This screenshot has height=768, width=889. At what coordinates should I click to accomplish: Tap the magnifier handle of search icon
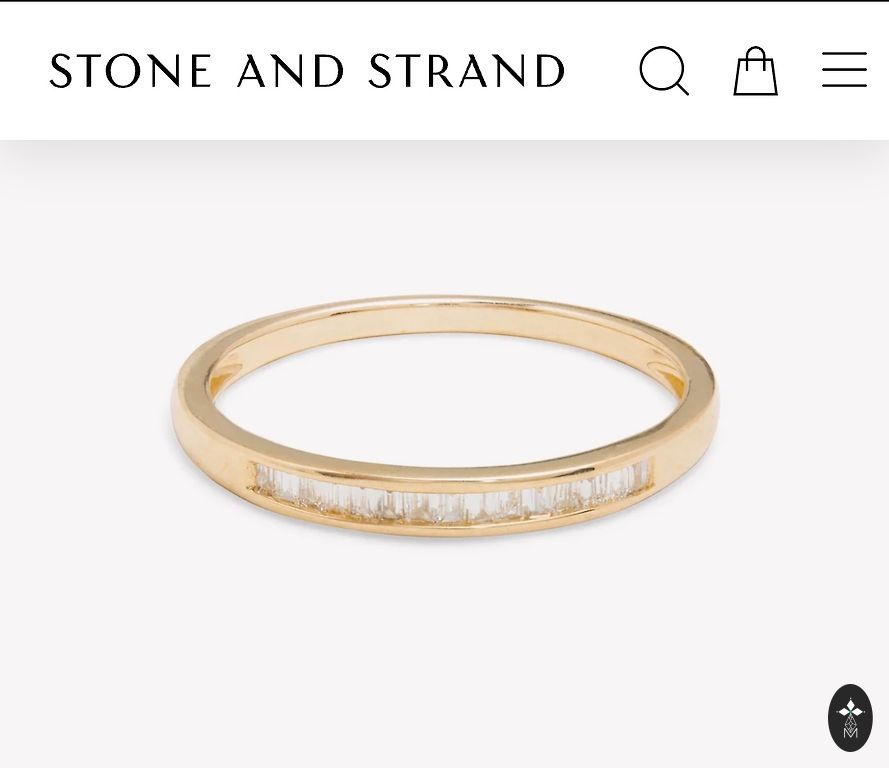pyautogui.click(x=681, y=87)
